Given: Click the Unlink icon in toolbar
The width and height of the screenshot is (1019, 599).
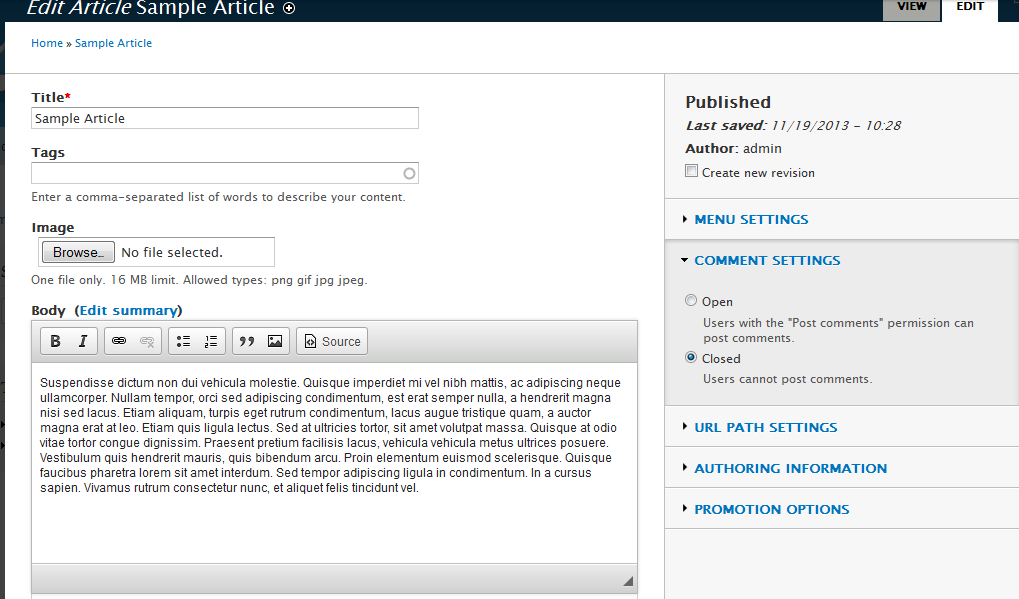Looking at the screenshot, I should tap(147, 341).
